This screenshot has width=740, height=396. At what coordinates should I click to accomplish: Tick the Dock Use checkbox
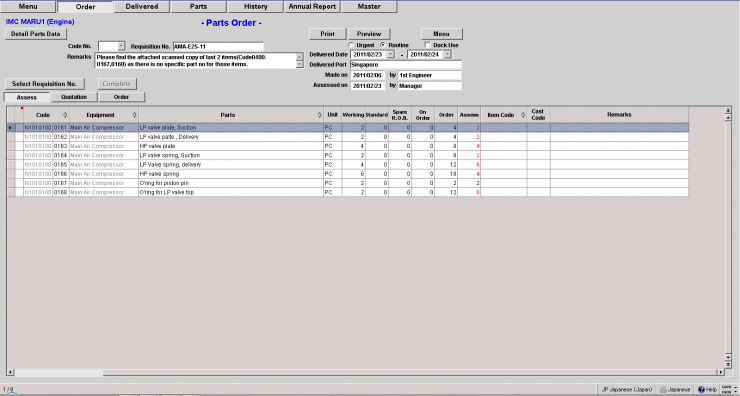point(427,45)
